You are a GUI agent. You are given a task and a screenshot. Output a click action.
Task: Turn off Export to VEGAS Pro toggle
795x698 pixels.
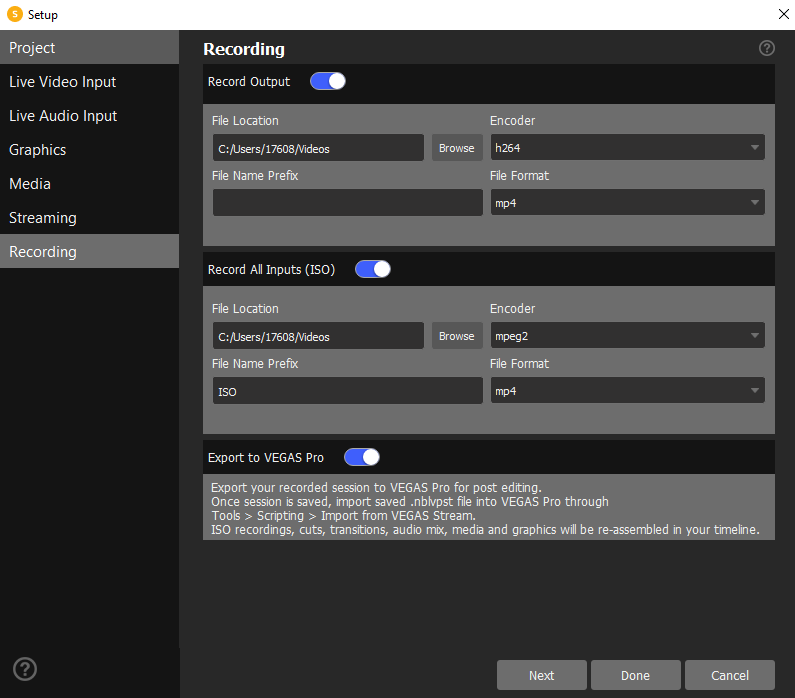pyautogui.click(x=362, y=457)
